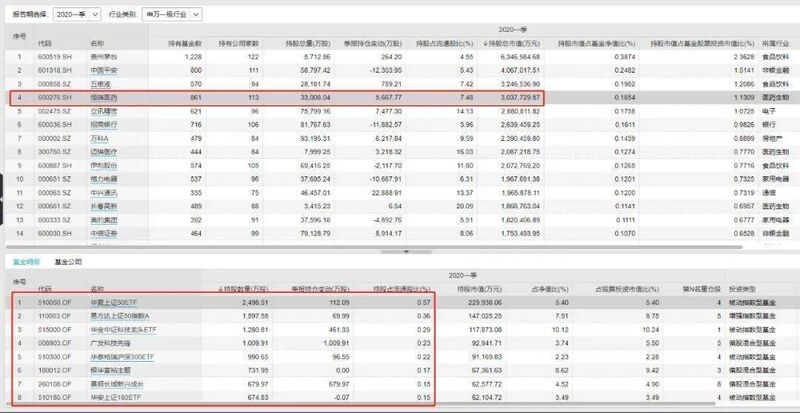
Task: Select 通信 industry cell
Action: click(x=769, y=193)
